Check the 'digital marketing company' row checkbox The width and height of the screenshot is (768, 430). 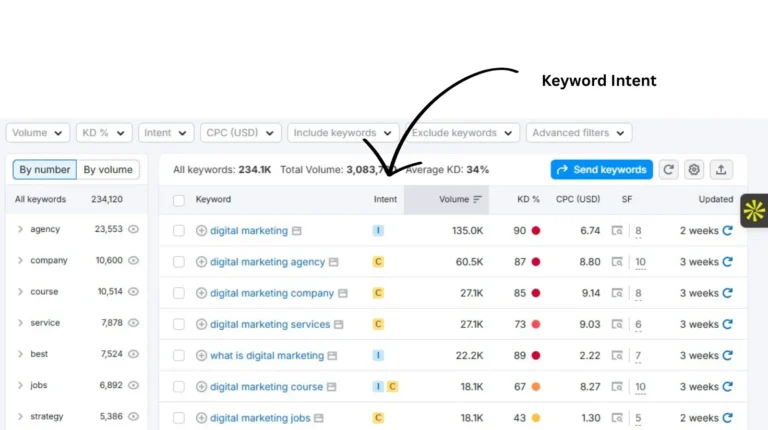pos(179,293)
